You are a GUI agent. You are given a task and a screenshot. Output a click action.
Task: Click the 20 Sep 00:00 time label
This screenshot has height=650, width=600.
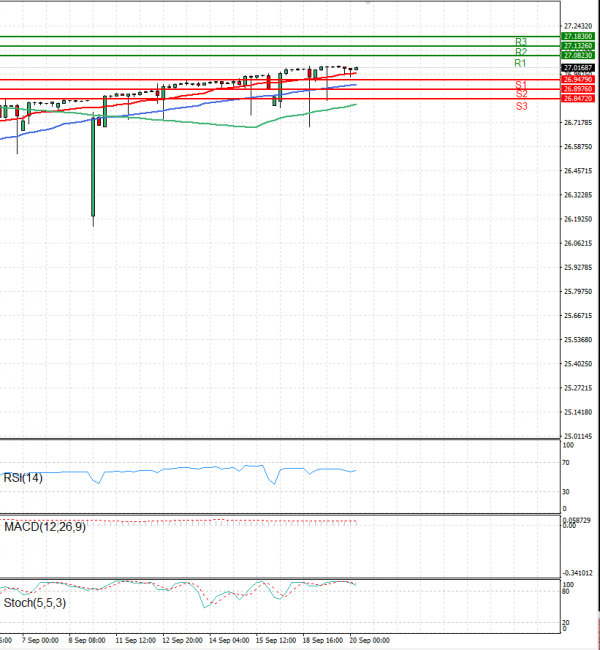pos(367,639)
